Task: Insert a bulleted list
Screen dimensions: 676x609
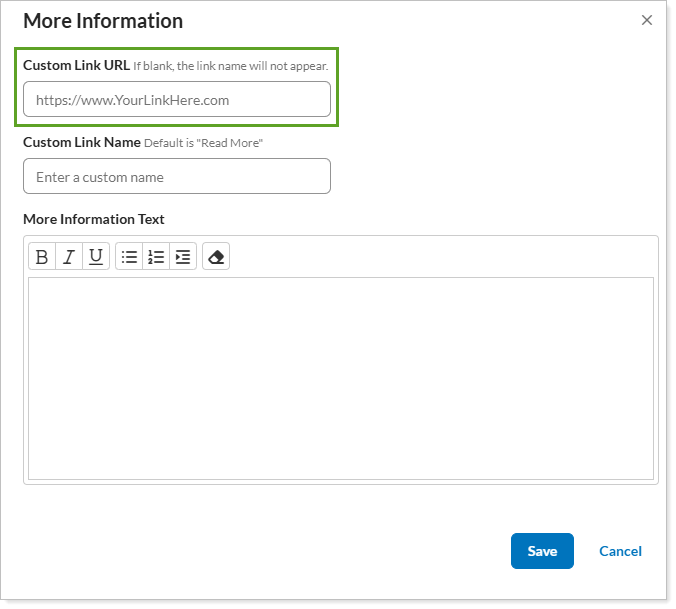Action: pos(129,257)
